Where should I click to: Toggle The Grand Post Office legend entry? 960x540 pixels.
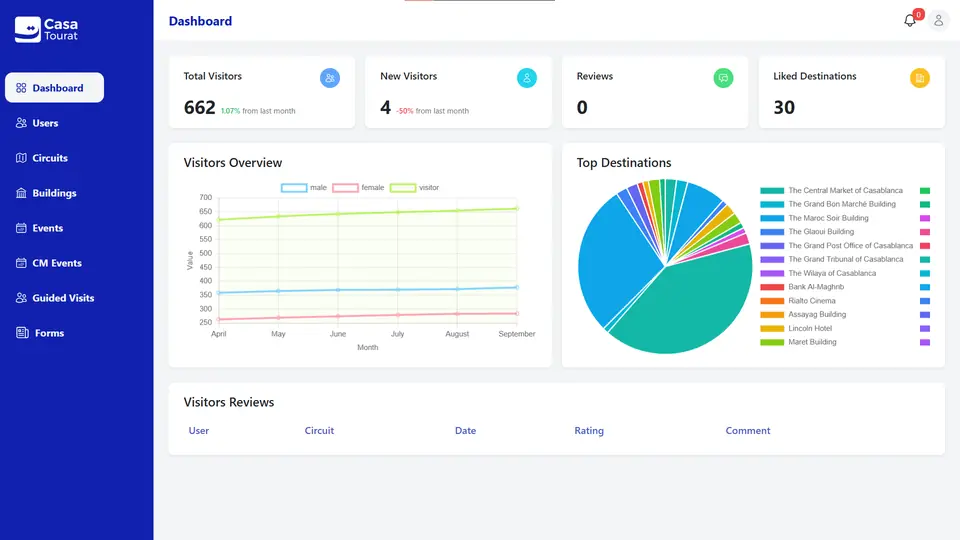[836, 246]
